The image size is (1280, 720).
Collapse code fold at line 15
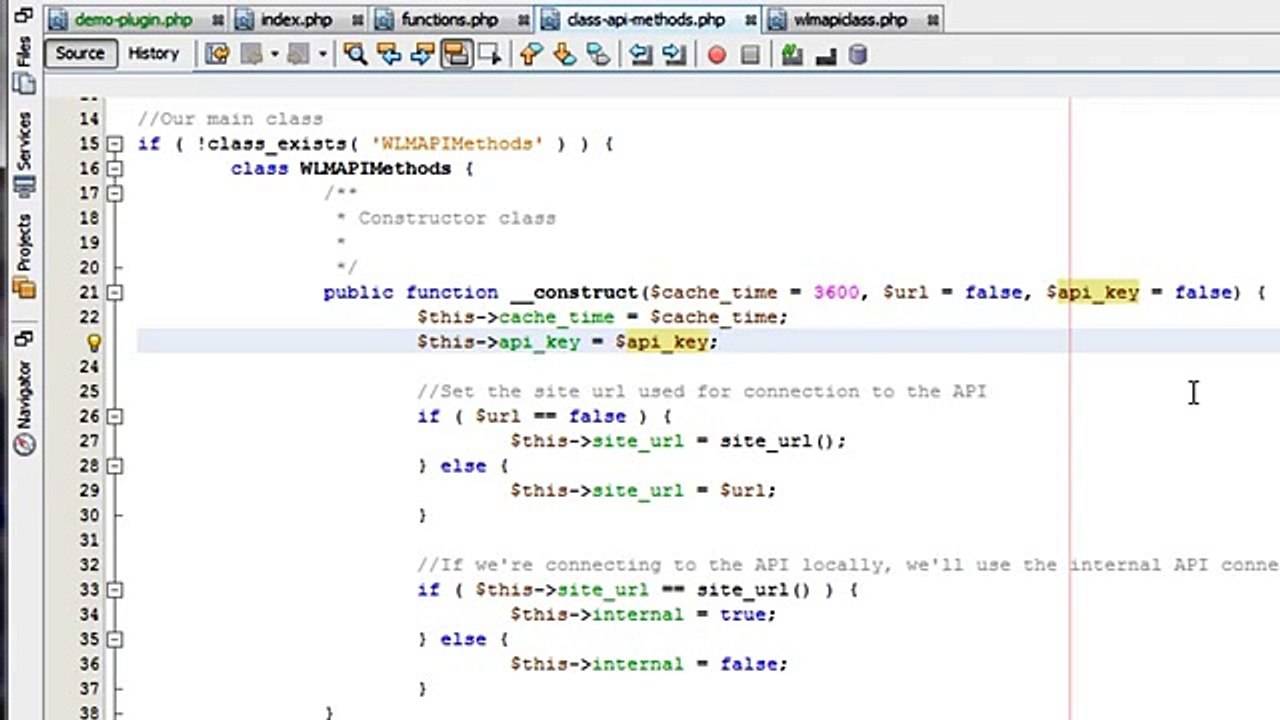click(x=115, y=144)
